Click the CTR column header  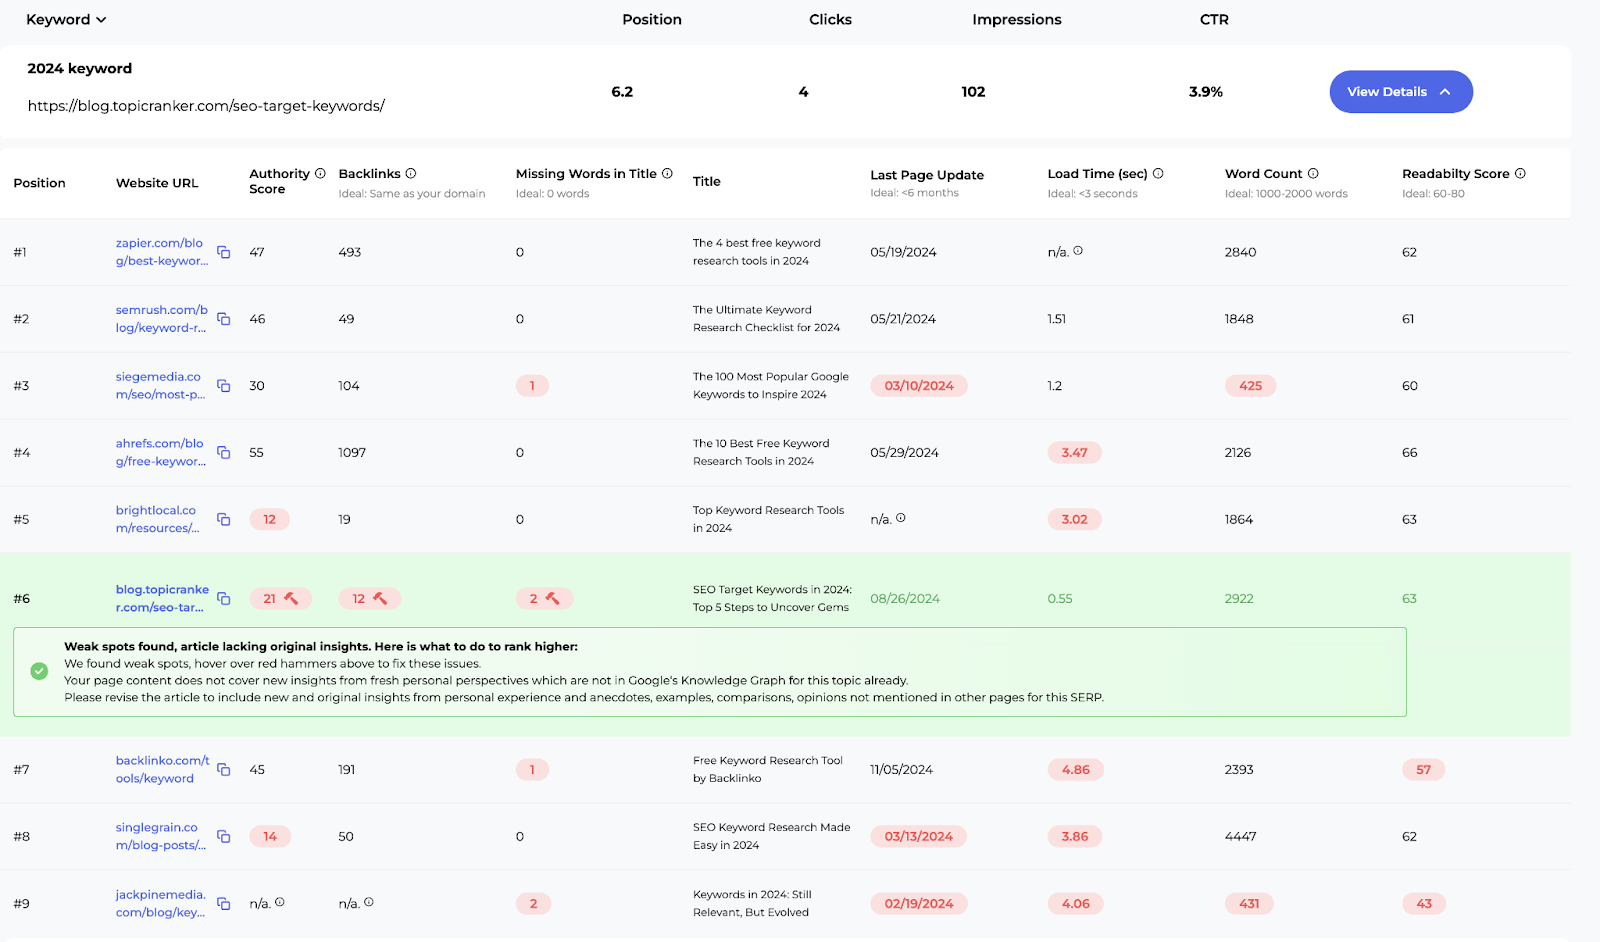tap(1214, 19)
